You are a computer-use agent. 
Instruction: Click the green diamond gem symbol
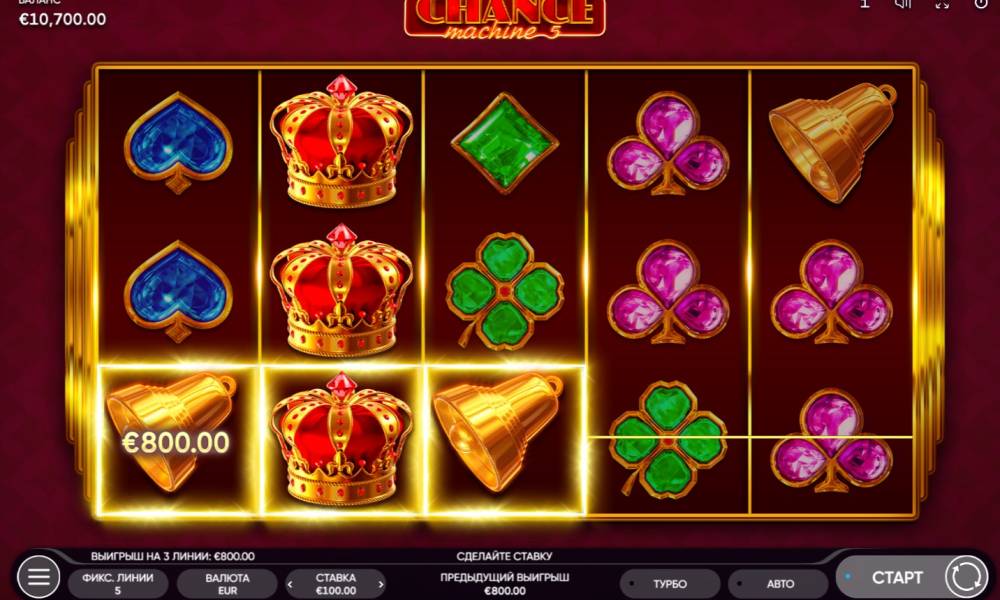504,143
